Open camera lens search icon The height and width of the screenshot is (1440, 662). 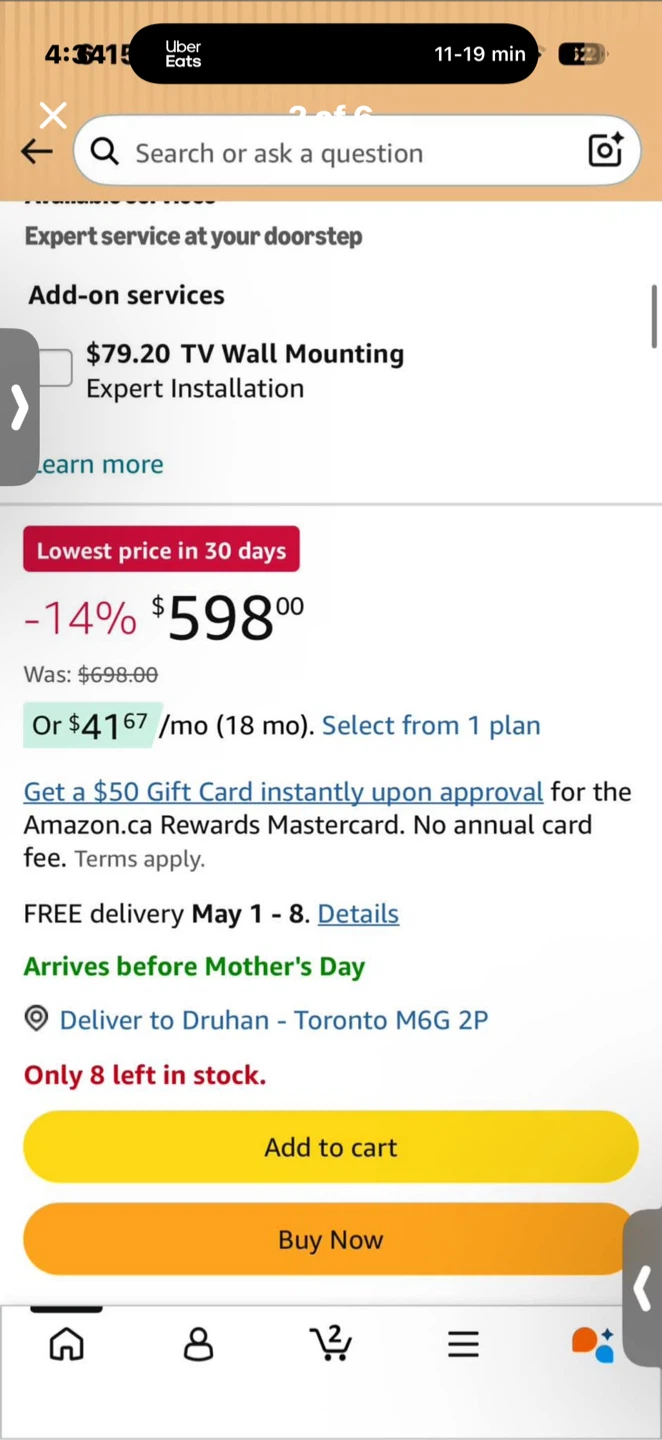[x=605, y=150]
